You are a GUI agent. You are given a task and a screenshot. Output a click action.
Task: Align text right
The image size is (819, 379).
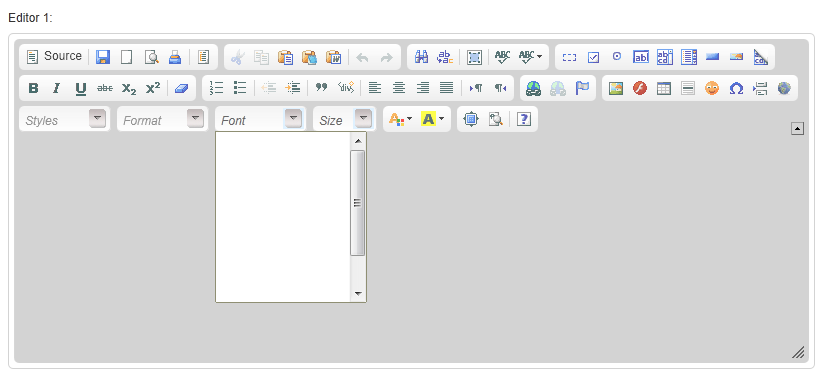coord(423,88)
